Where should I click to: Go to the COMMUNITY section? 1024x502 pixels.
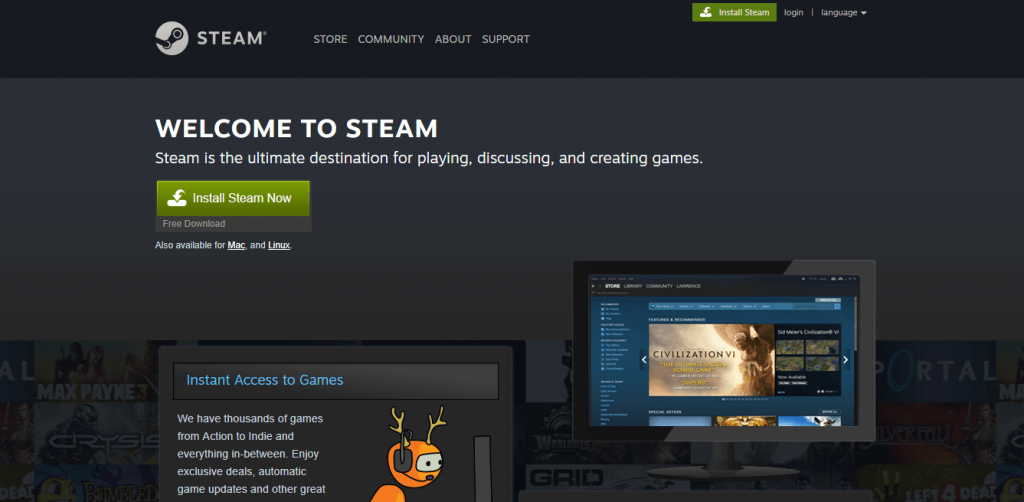[x=391, y=40]
